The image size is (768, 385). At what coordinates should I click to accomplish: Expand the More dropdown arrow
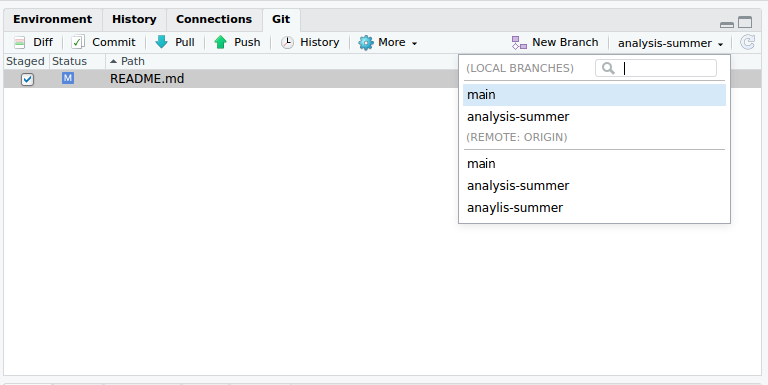(x=414, y=43)
